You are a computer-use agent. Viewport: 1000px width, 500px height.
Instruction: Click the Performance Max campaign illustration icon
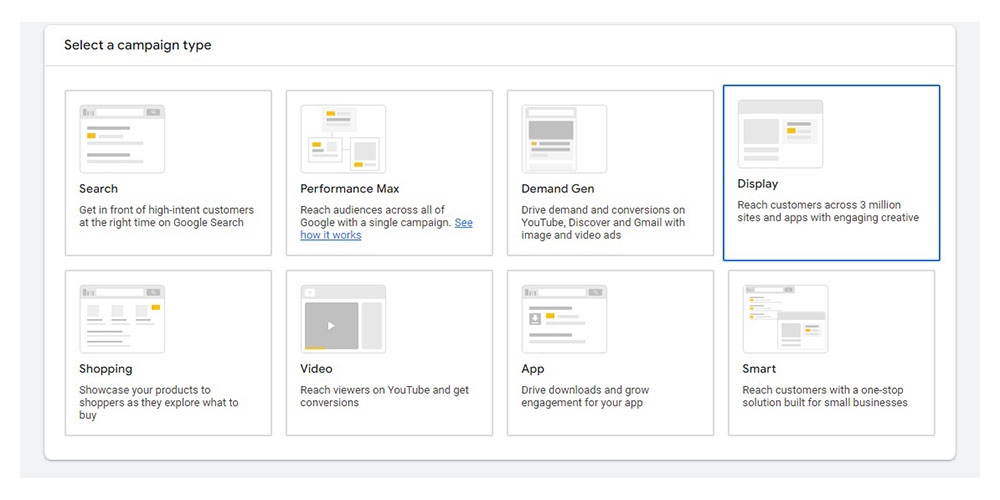click(343, 139)
